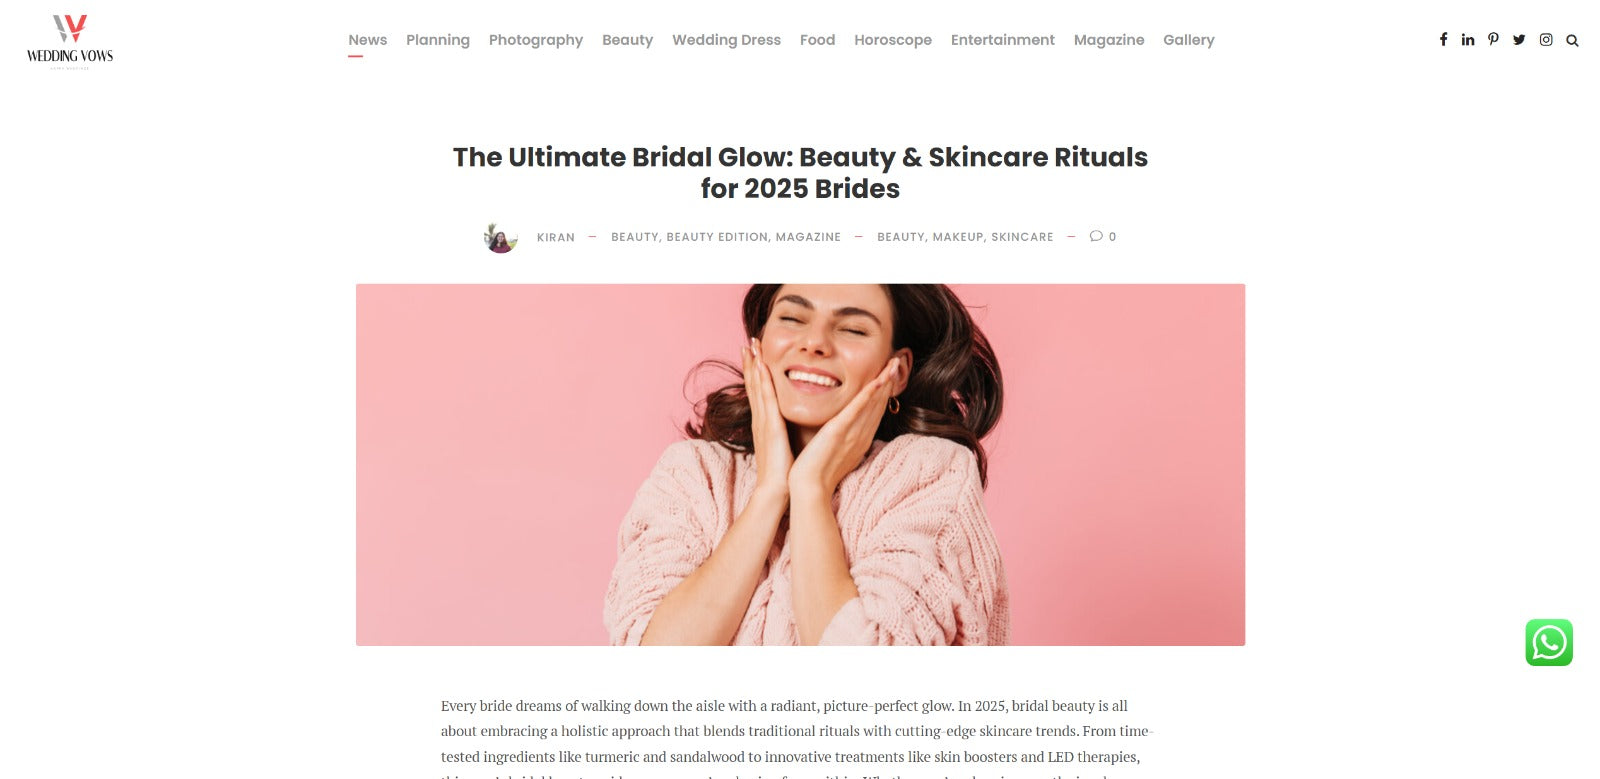1600x779 pixels.
Task: Open the Gallery menu item
Action: [1189, 40]
